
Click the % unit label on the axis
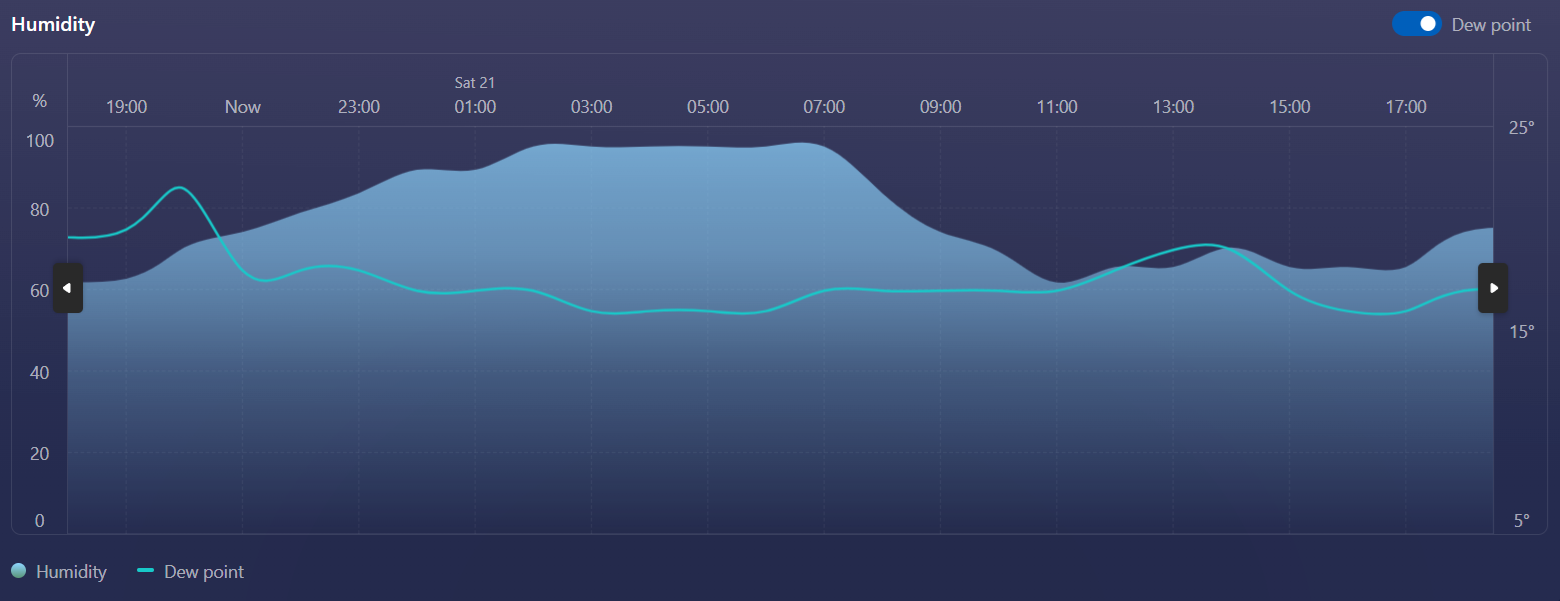[x=40, y=101]
